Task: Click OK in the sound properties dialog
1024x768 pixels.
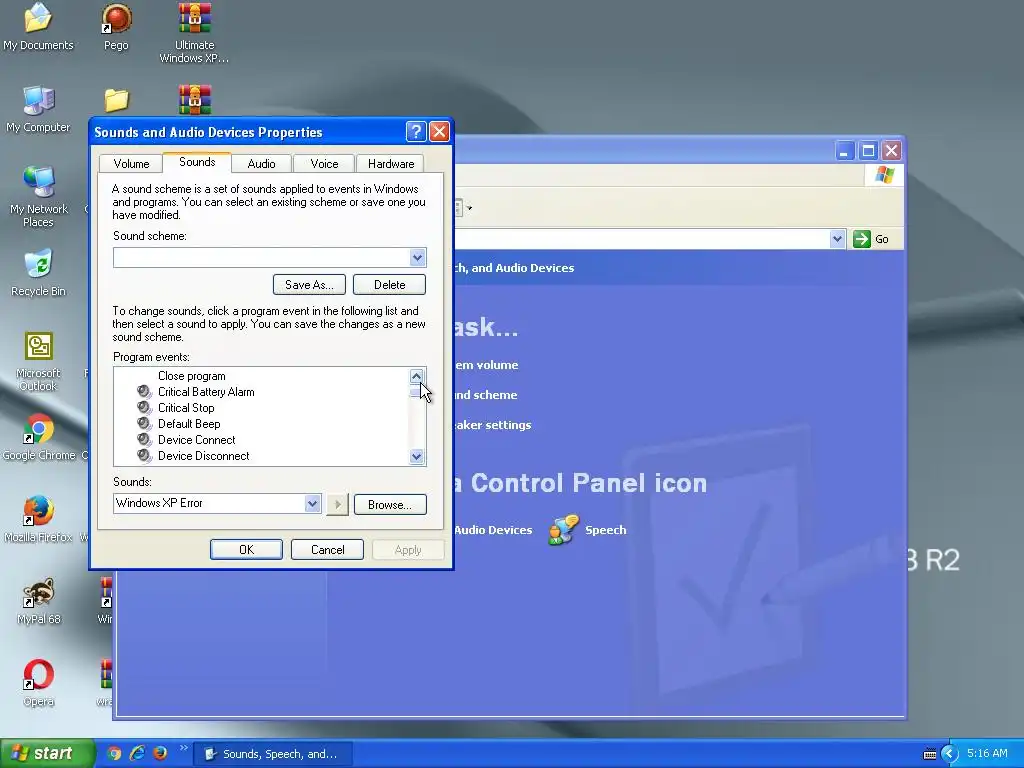Action: (246, 550)
